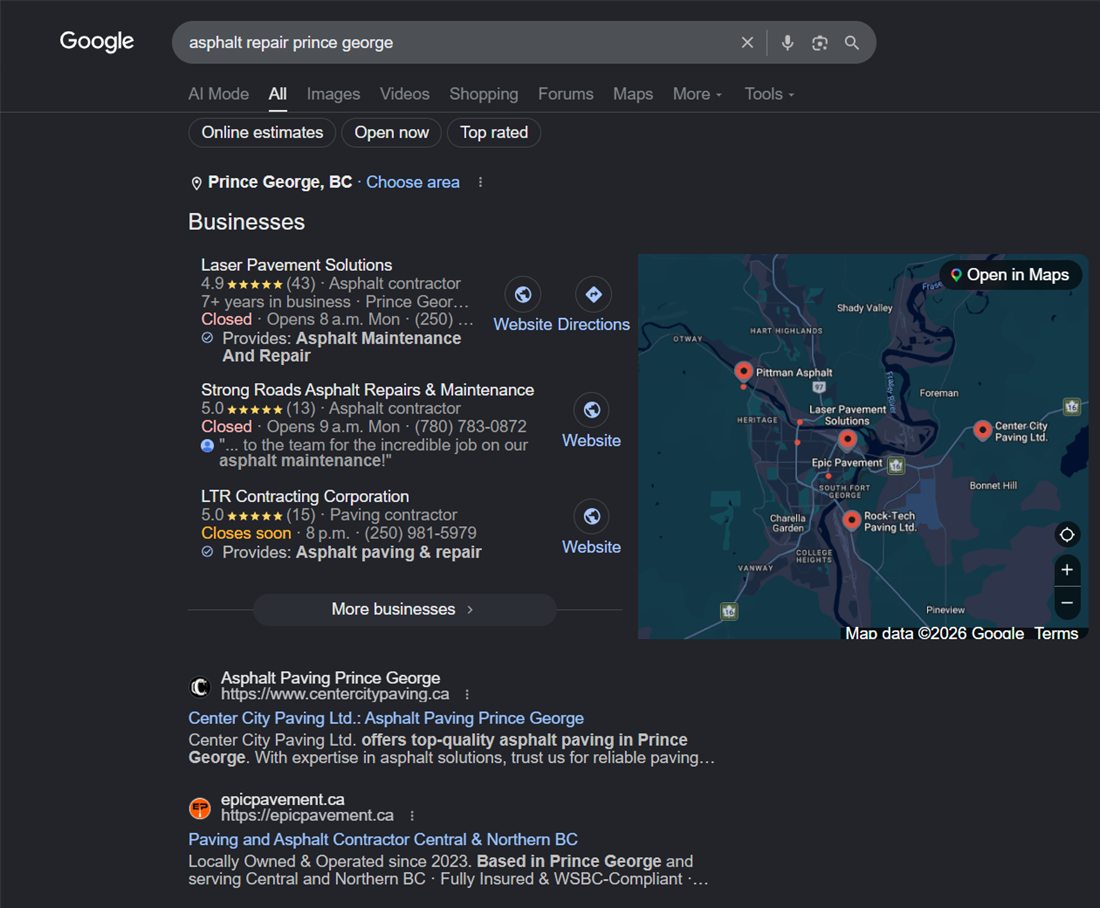
Task: Click the Choose area link
Action: [x=412, y=182]
